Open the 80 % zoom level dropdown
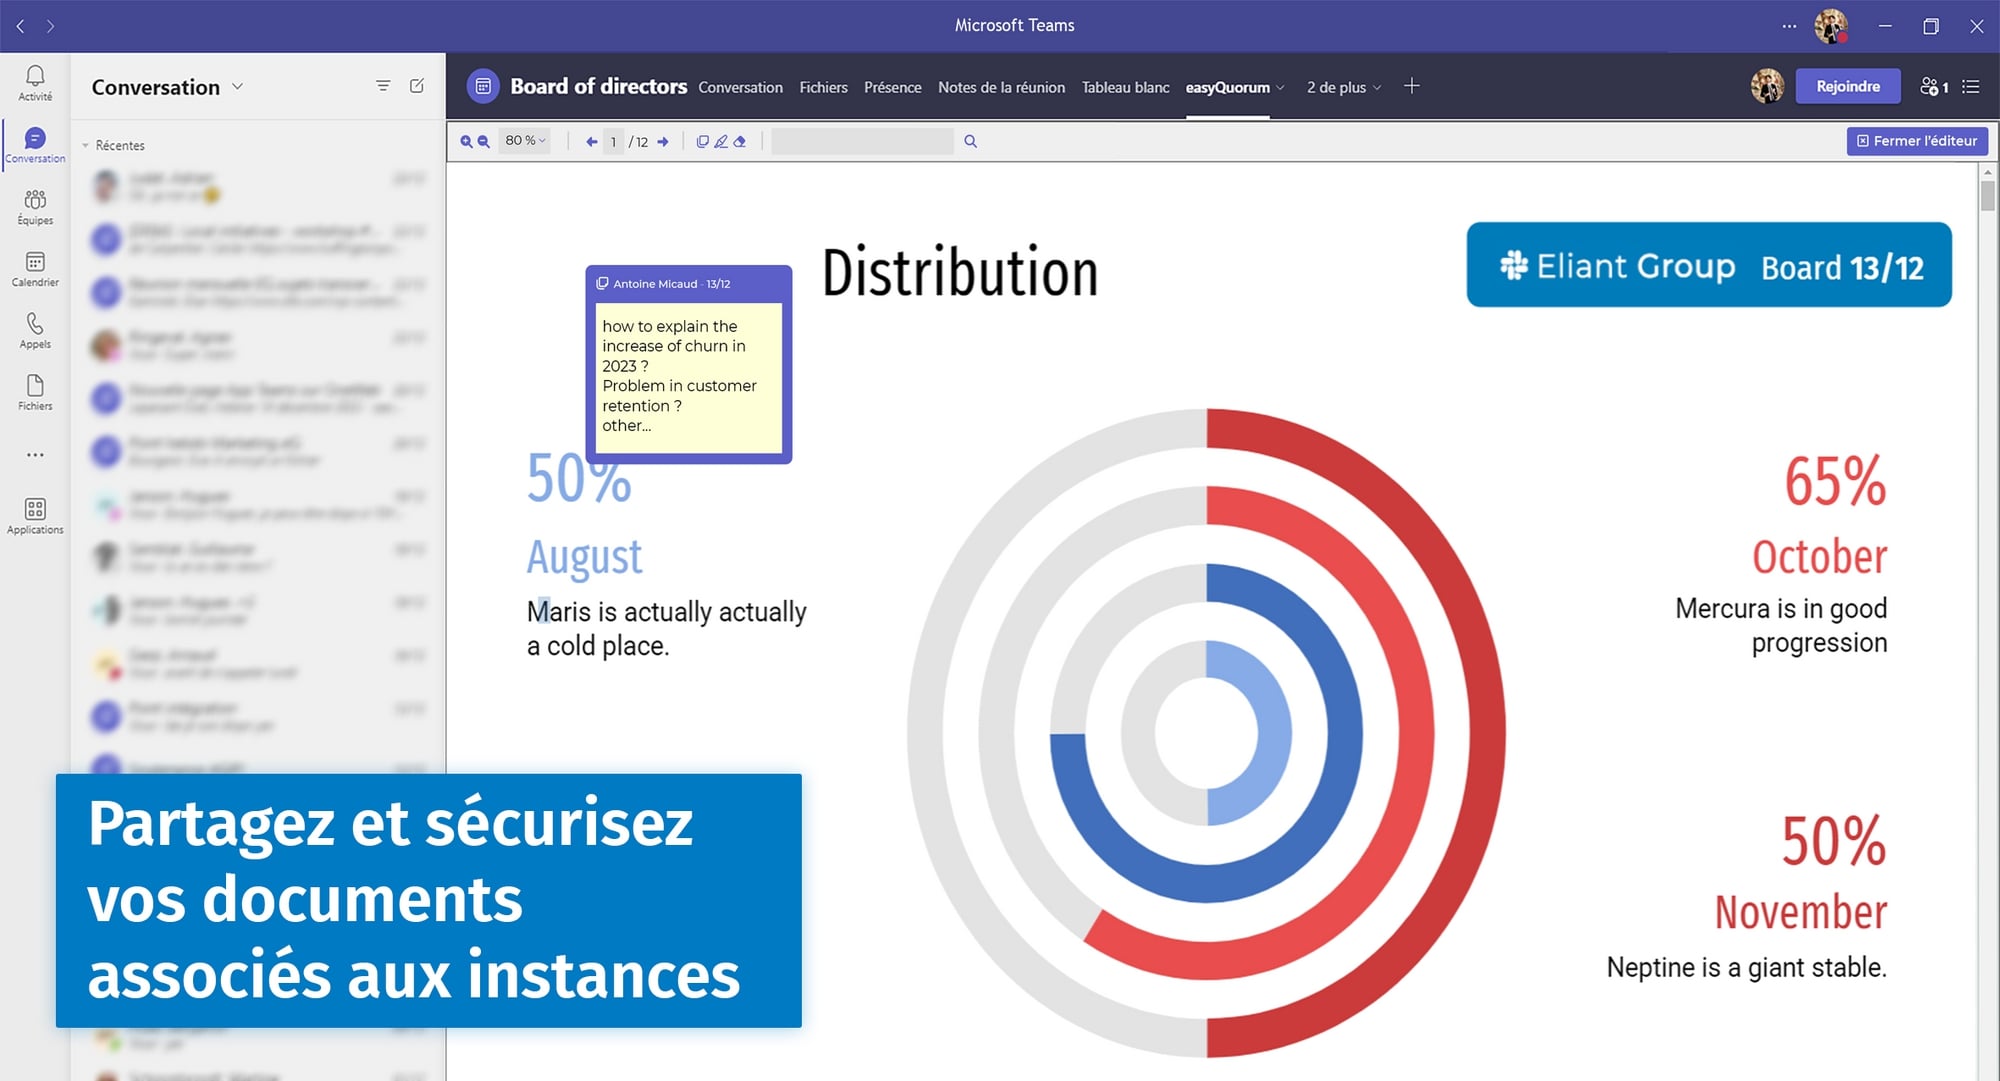Screen dimensions: 2000x1081 [525, 141]
